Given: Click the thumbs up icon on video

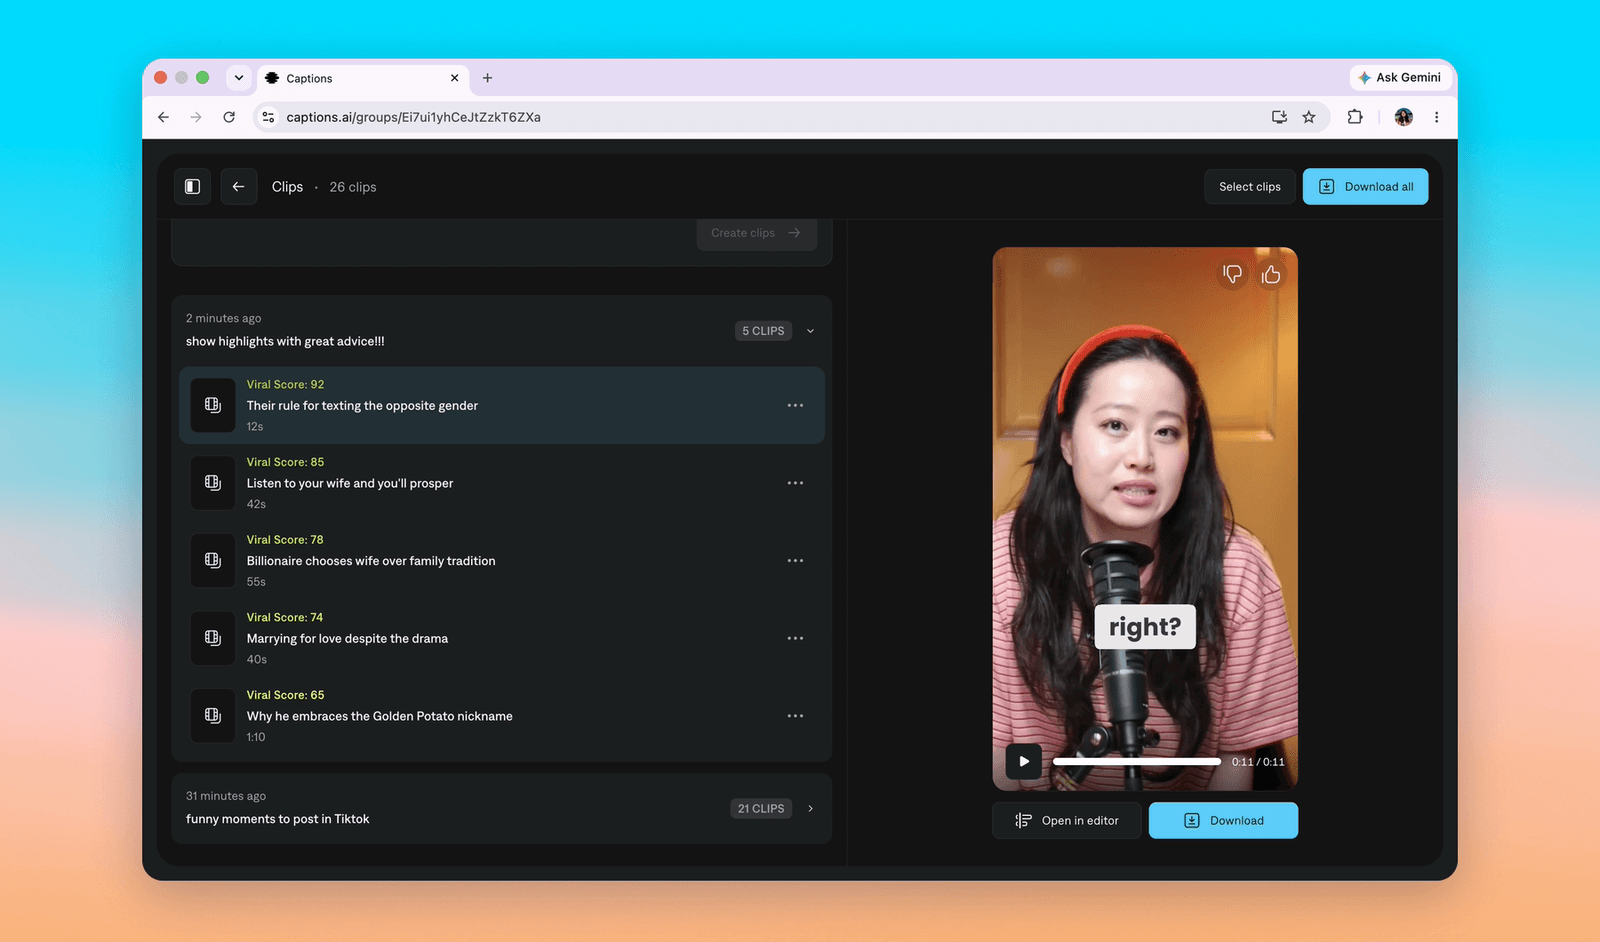Looking at the screenshot, I should point(1271,274).
